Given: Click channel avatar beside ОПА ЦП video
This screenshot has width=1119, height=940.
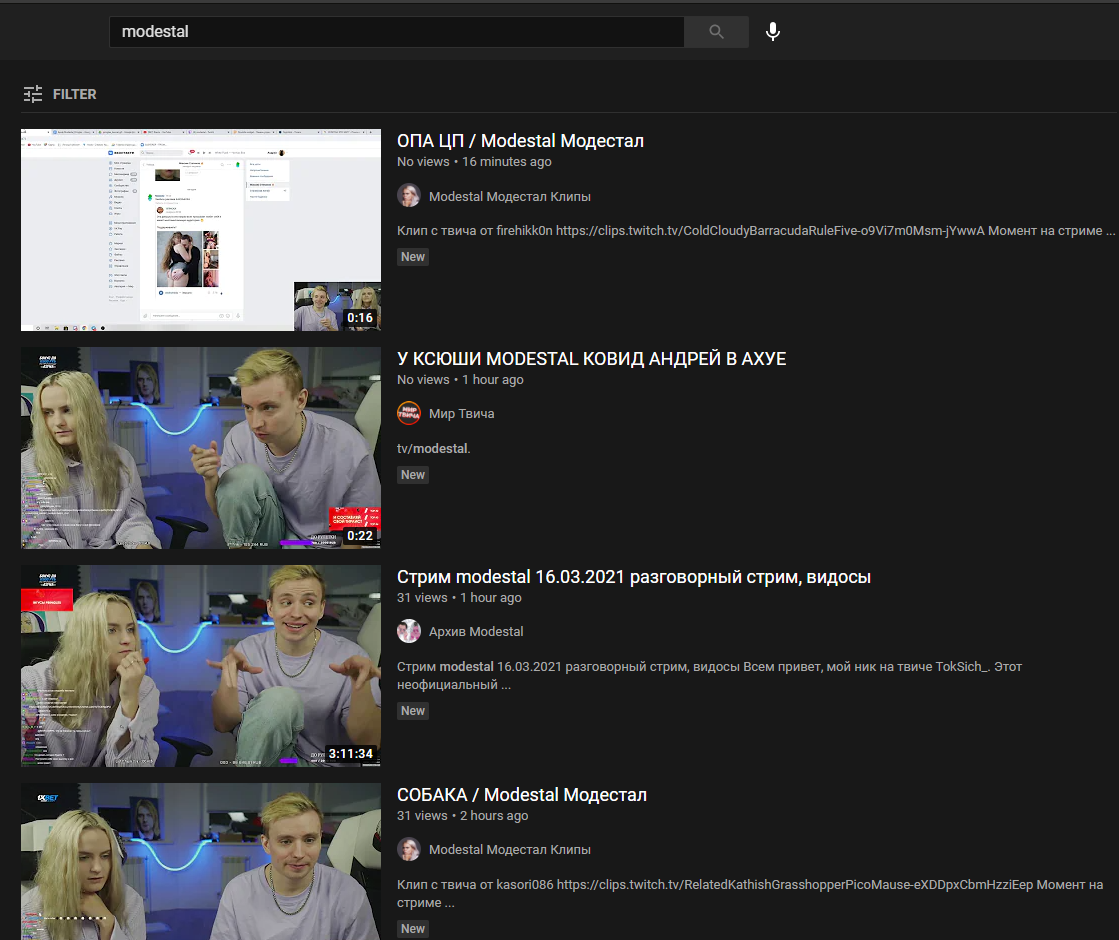Looking at the screenshot, I should tap(409, 196).
